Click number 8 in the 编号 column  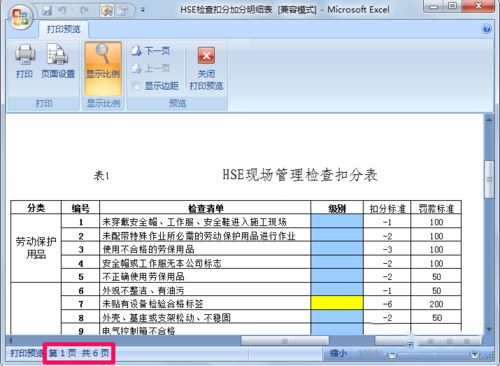pyautogui.click(x=81, y=318)
